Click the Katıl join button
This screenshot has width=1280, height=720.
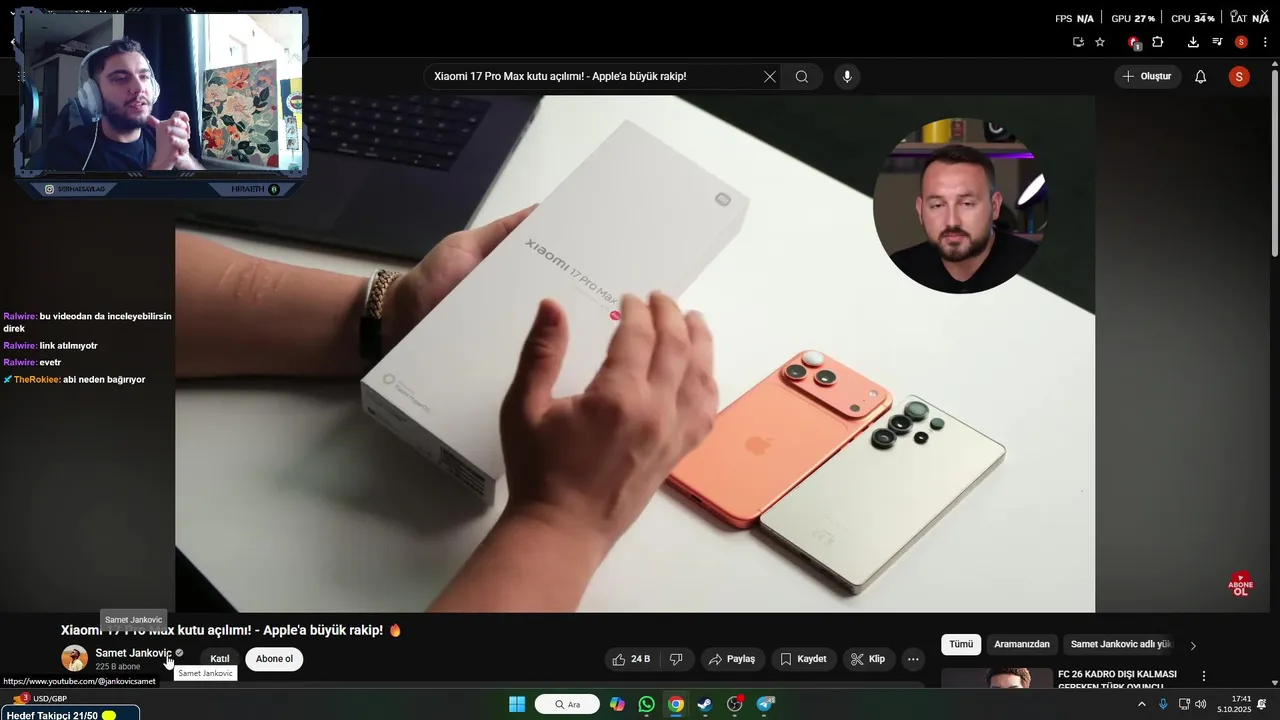[219, 659]
